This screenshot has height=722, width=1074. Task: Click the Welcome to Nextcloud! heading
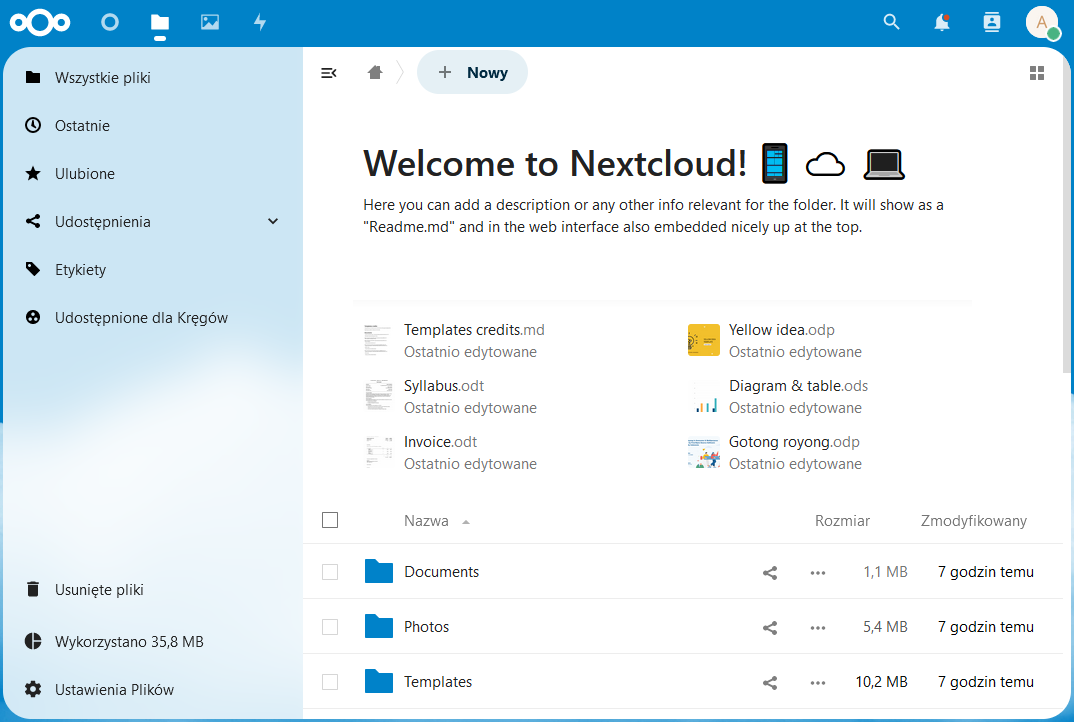click(x=634, y=164)
